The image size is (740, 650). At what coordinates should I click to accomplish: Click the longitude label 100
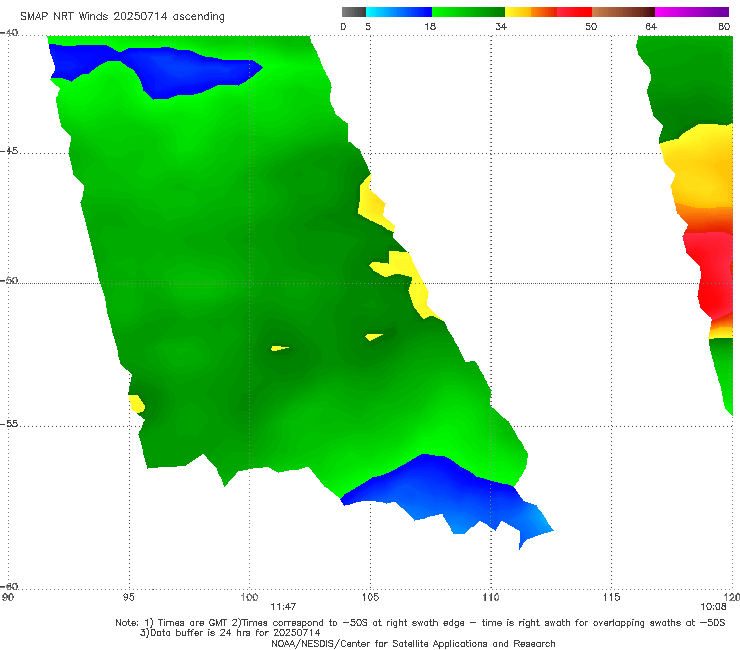pos(249,597)
